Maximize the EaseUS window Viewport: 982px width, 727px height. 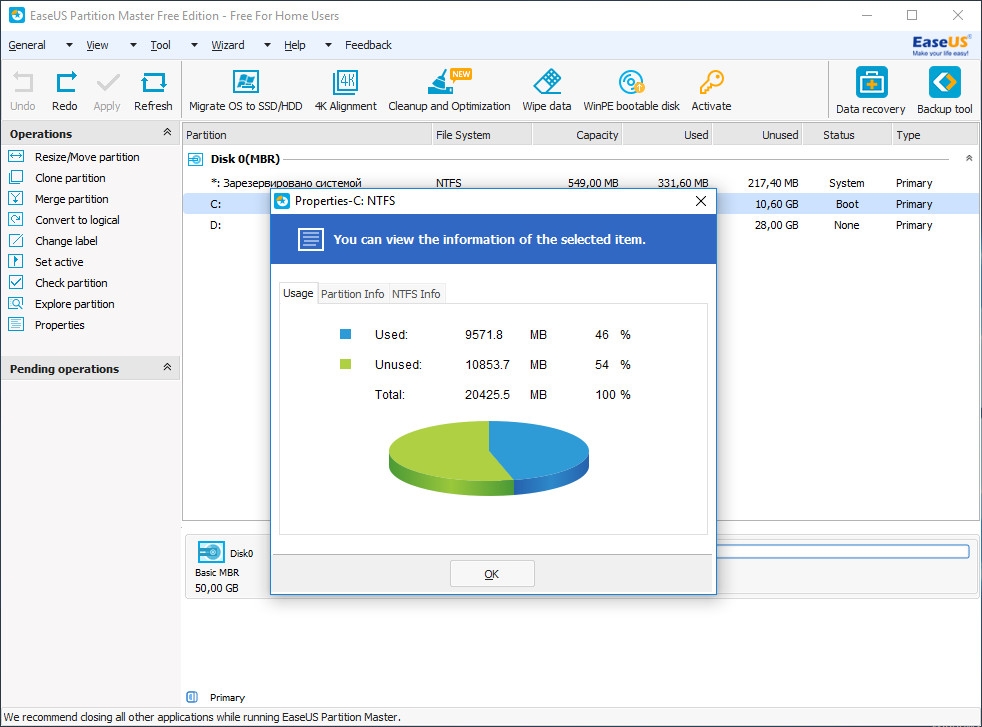(912, 15)
